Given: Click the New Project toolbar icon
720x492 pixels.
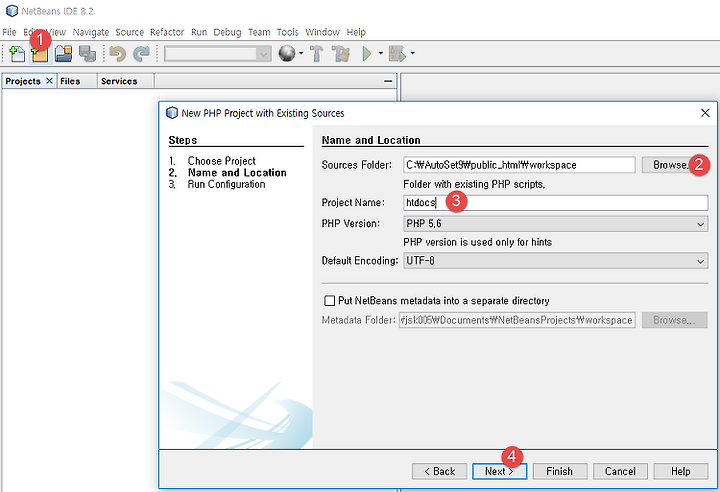Looking at the screenshot, I should [x=40, y=54].
